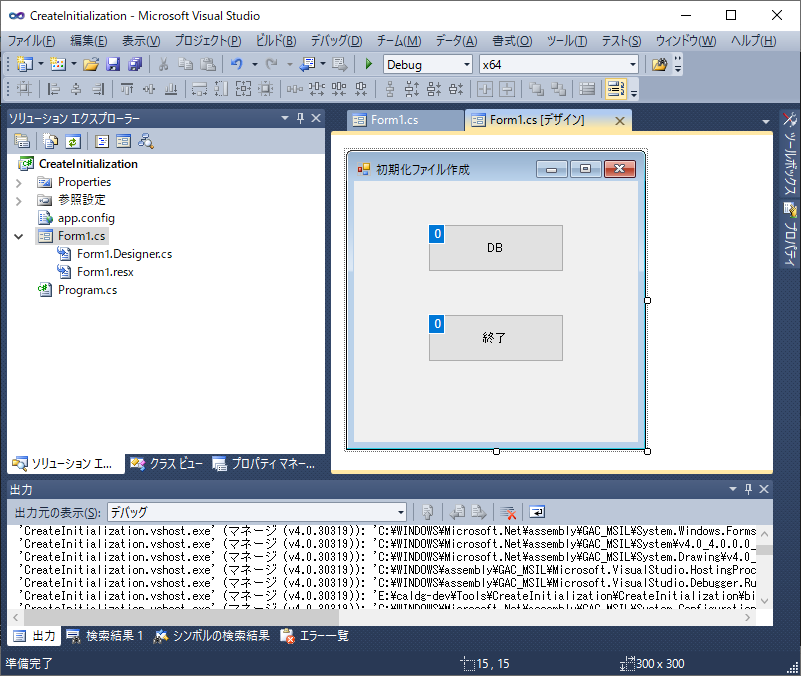This screenshot has height=676, width=801.
Task: Click the View Class Diagram icon
Action: 146,141
